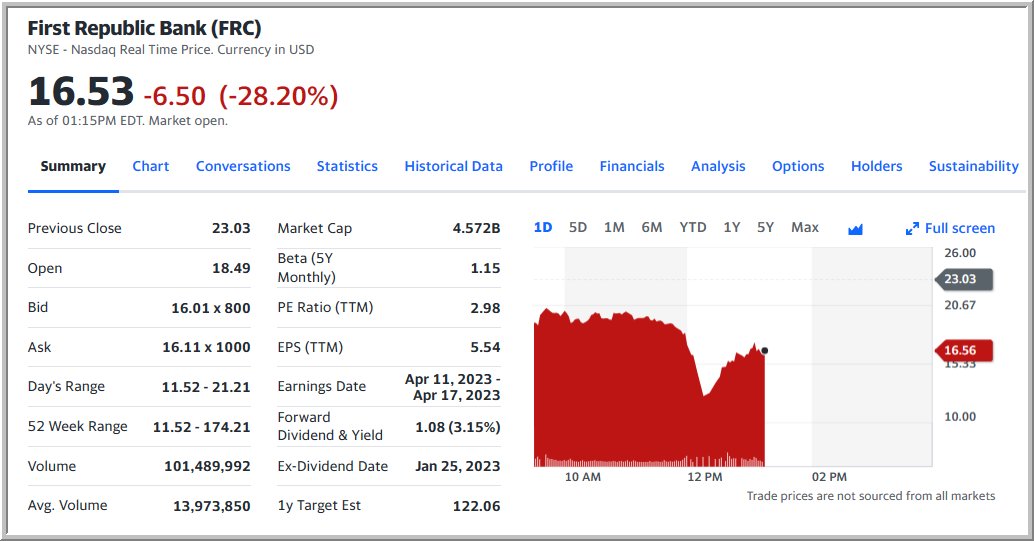Switch to the Analysis tab
The image size is (1034, 541).
(x=718, y=166)
